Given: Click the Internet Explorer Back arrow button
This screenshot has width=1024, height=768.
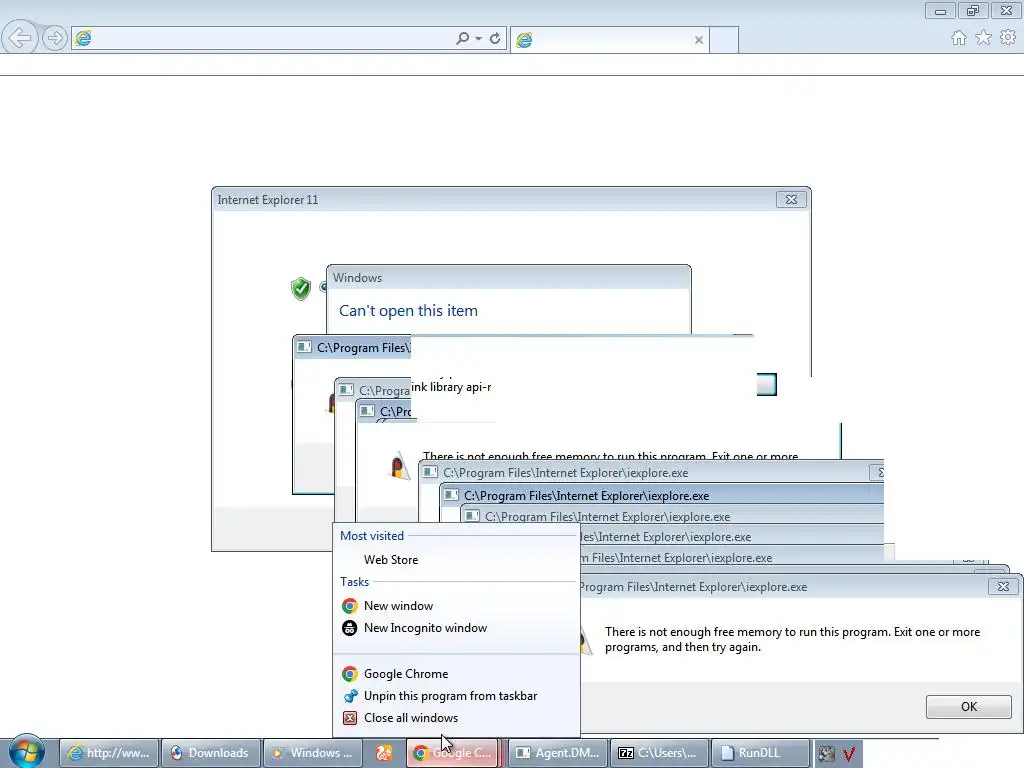Looking at the screenshot, I should [x=20, y=38].
